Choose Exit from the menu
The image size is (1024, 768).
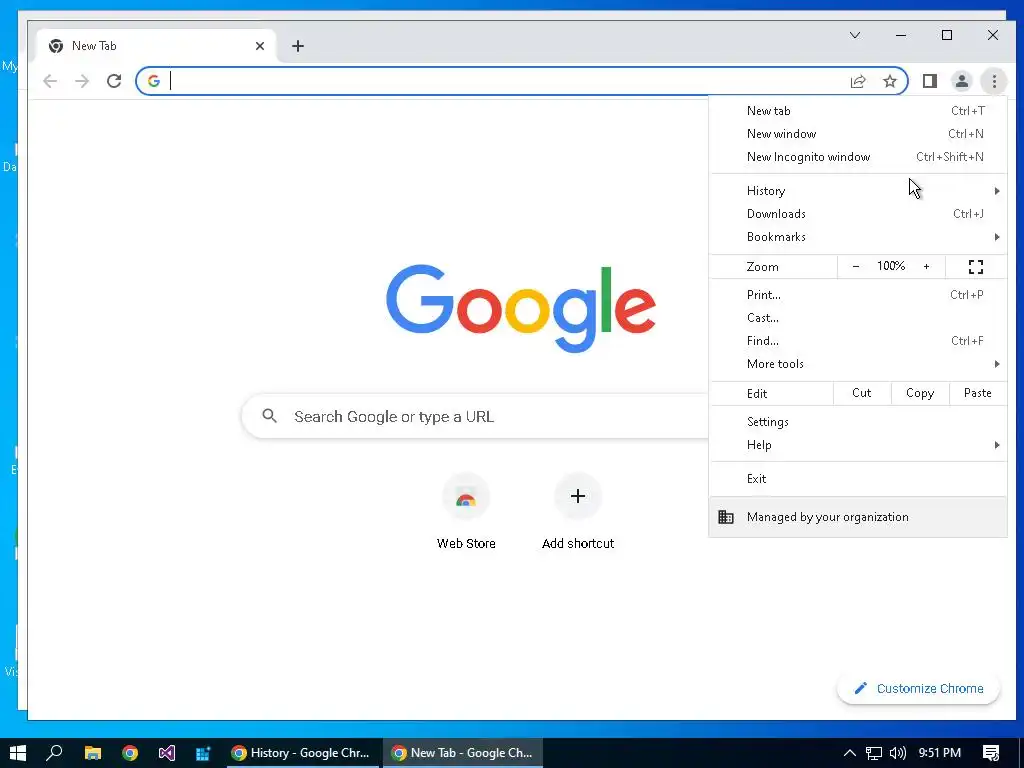pyautogui.click(x=858, y=479)
